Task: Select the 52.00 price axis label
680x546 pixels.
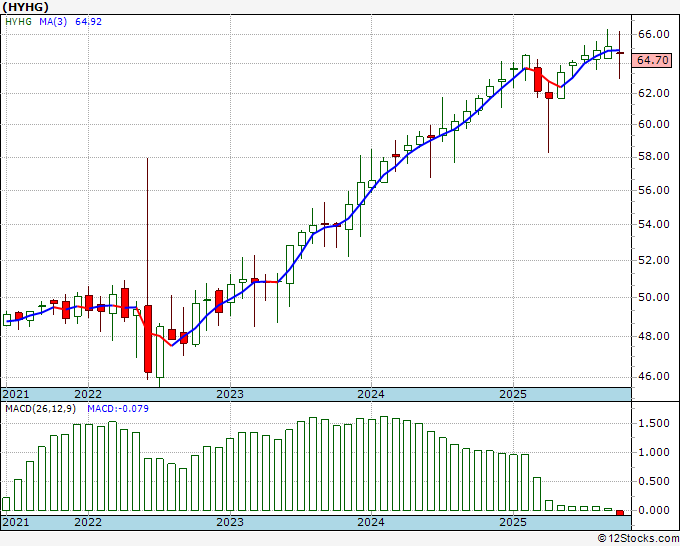Action: pos(653,260)
